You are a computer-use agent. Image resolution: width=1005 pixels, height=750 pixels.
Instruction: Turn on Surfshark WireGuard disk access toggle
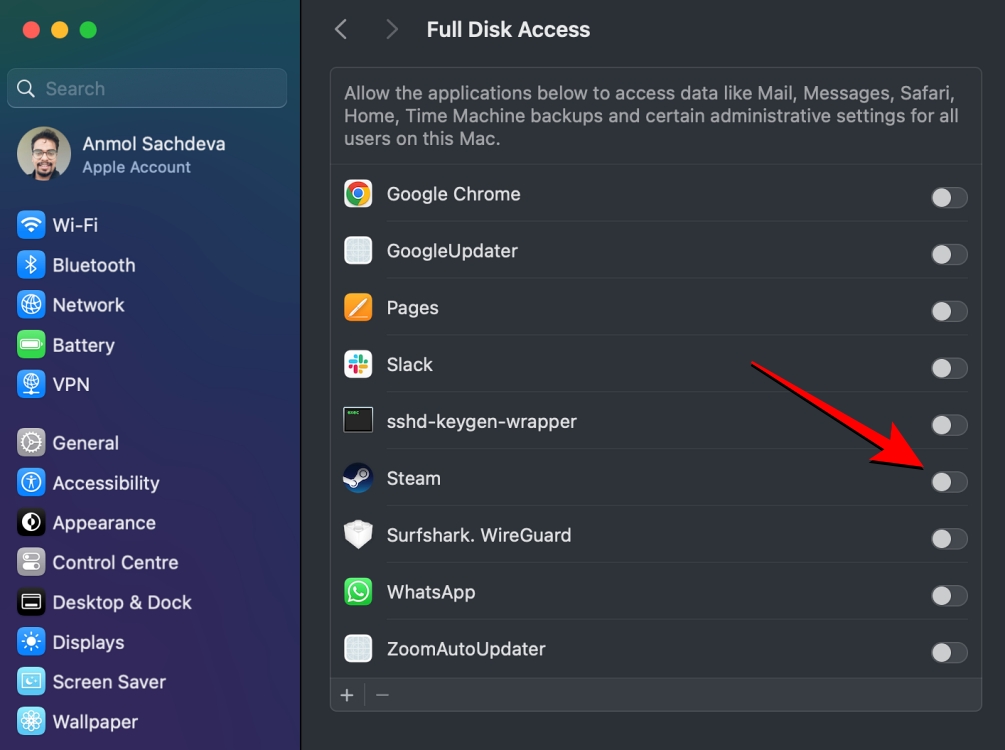pos(949,539)
